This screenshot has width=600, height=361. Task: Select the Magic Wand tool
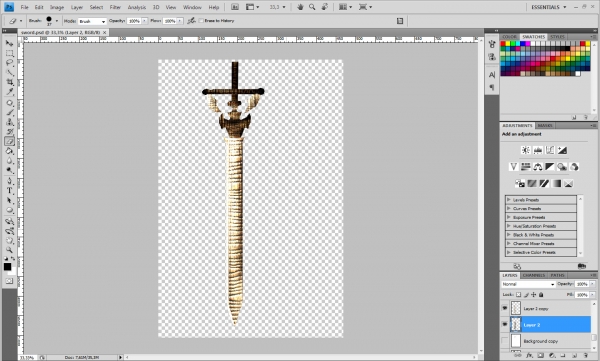coord(10,72)
